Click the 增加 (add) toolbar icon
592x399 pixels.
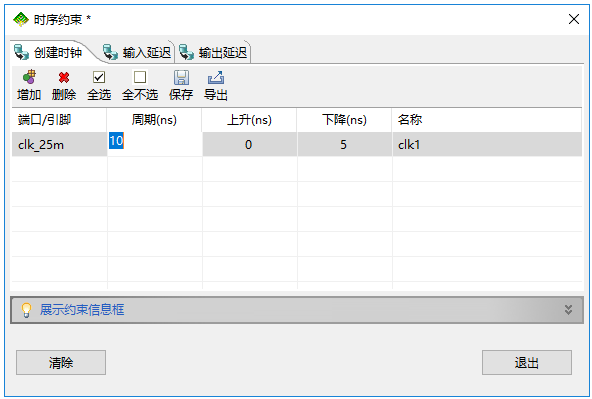click(x=29, y=77)
